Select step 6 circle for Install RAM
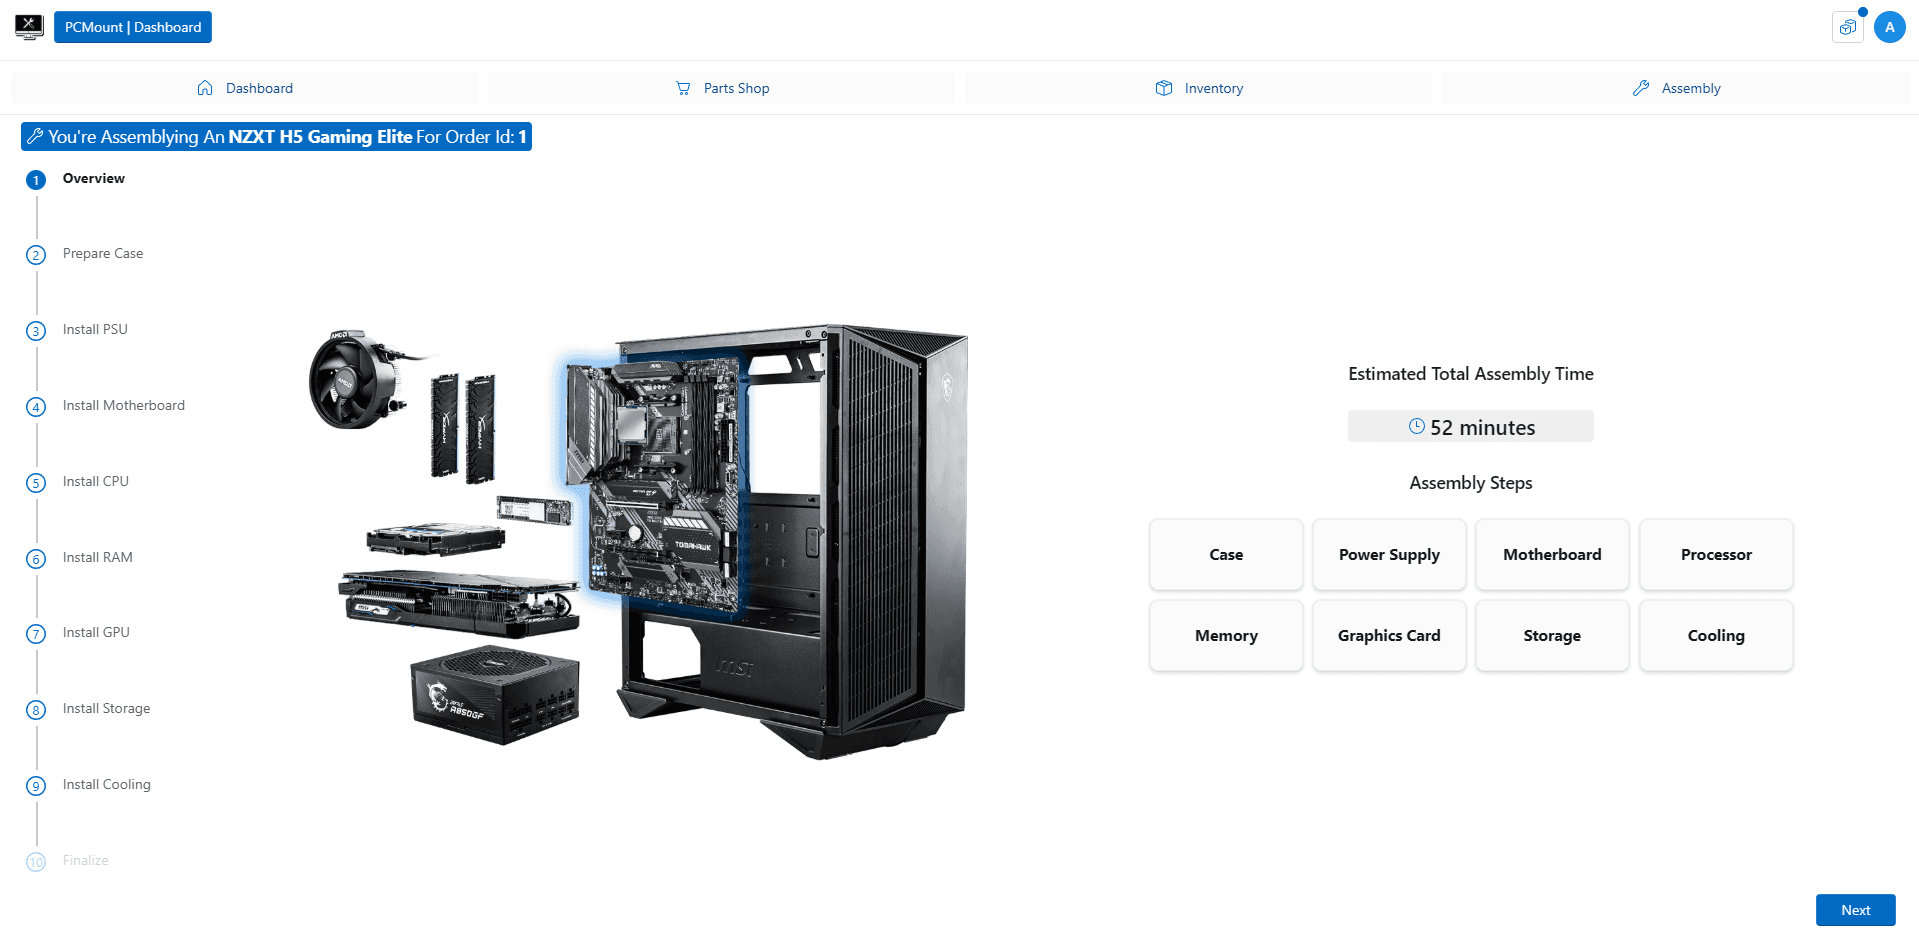This screenshot has height=934, width=1919. 36,559
